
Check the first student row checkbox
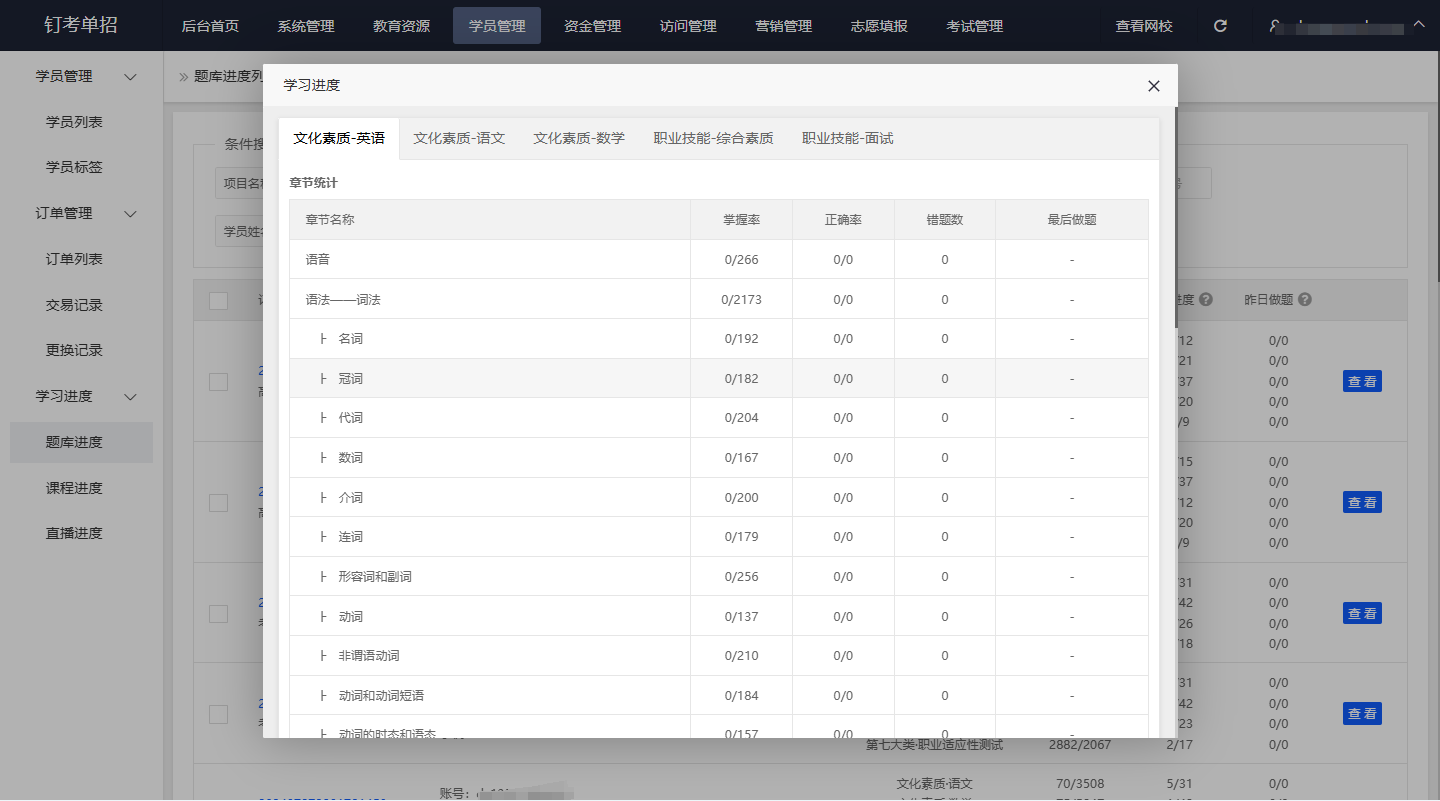point(218,381)
